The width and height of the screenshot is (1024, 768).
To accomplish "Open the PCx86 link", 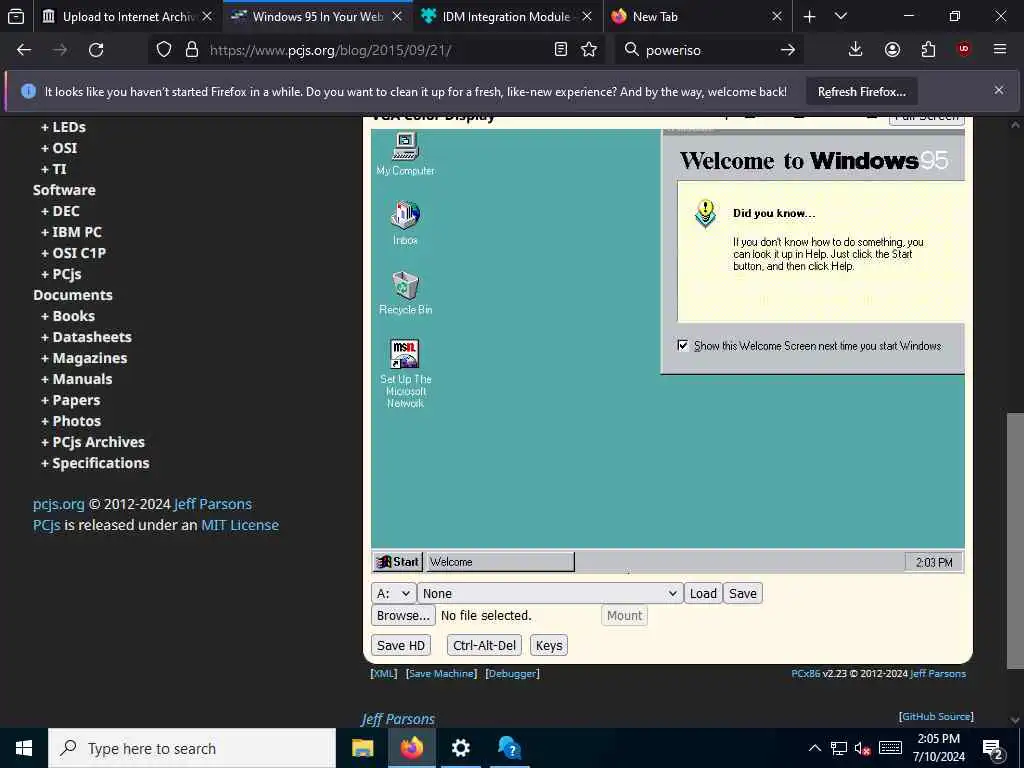I will tap(805, 673).
